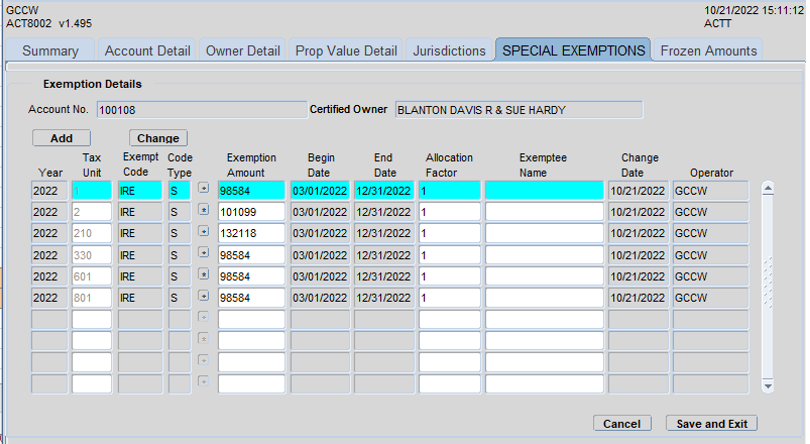The width and height of the screenshot is (810, 444).
Task: Go to the Owner Detail tab
Action: pyautogui.click(x=243, y=50)
